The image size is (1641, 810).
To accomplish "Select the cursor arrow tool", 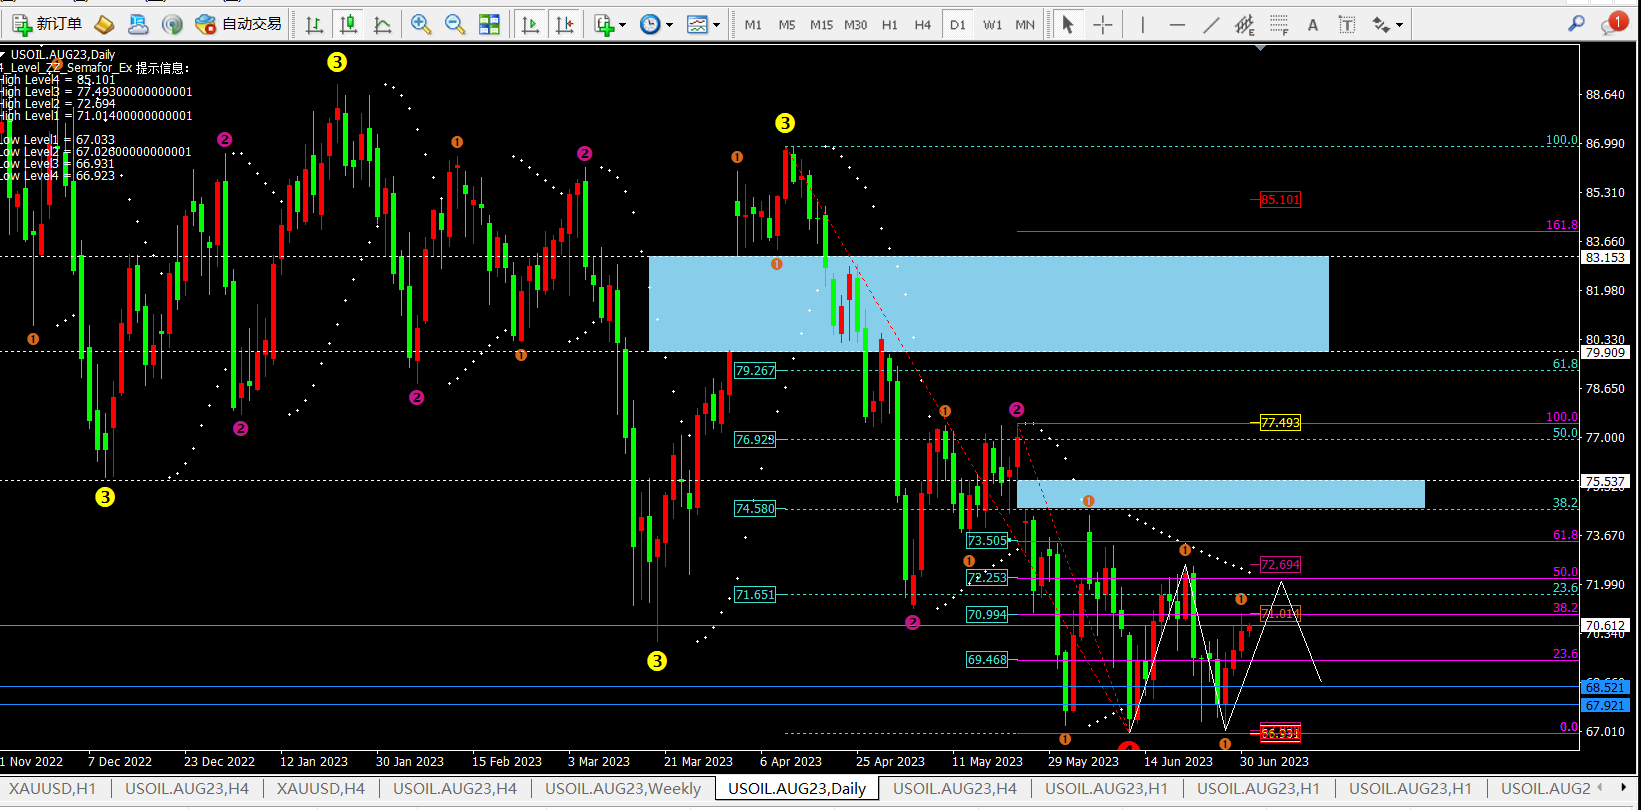I will [1068, 24].
